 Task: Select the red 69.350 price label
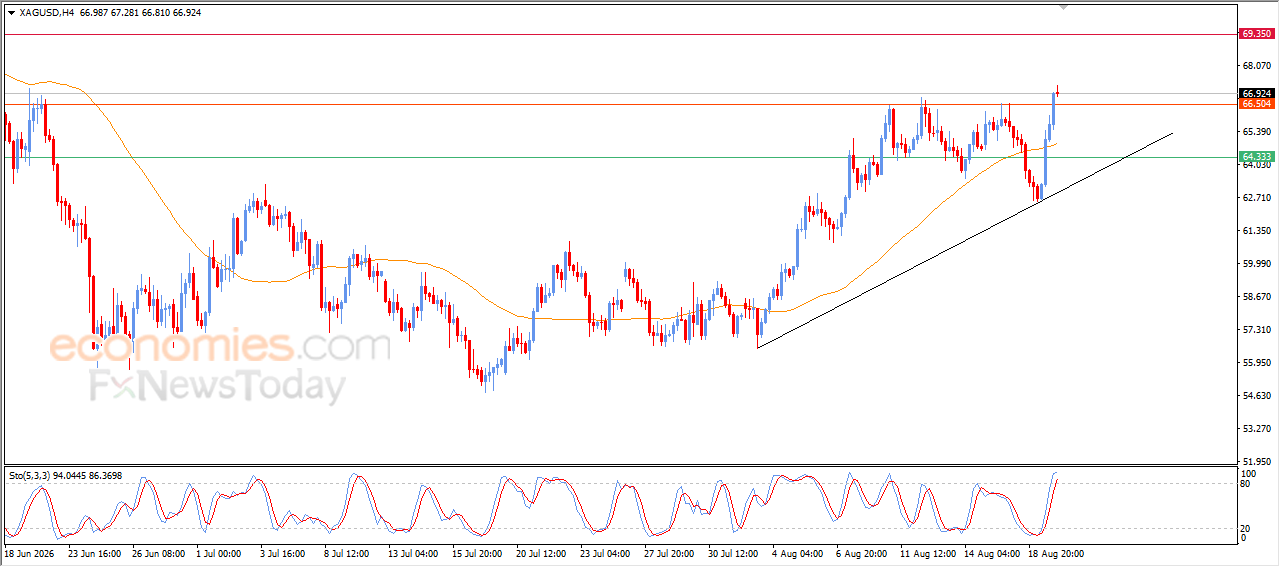(x=1256, y=34)
